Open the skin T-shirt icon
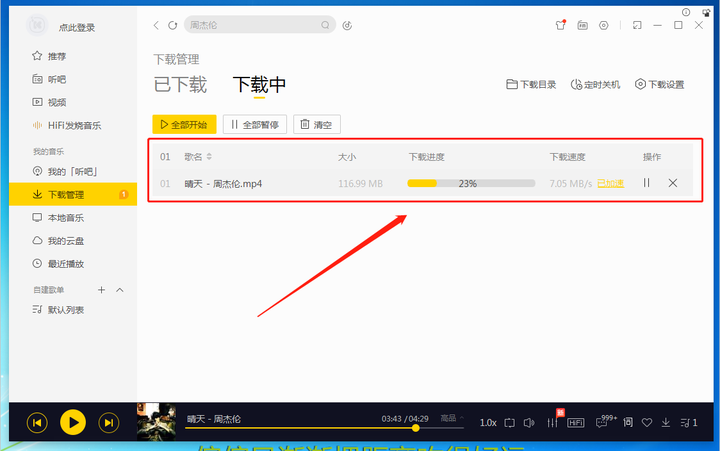Image resolution: width=720 pixels, height=451 pixels. pyautogui.click(x=561, y=25)
